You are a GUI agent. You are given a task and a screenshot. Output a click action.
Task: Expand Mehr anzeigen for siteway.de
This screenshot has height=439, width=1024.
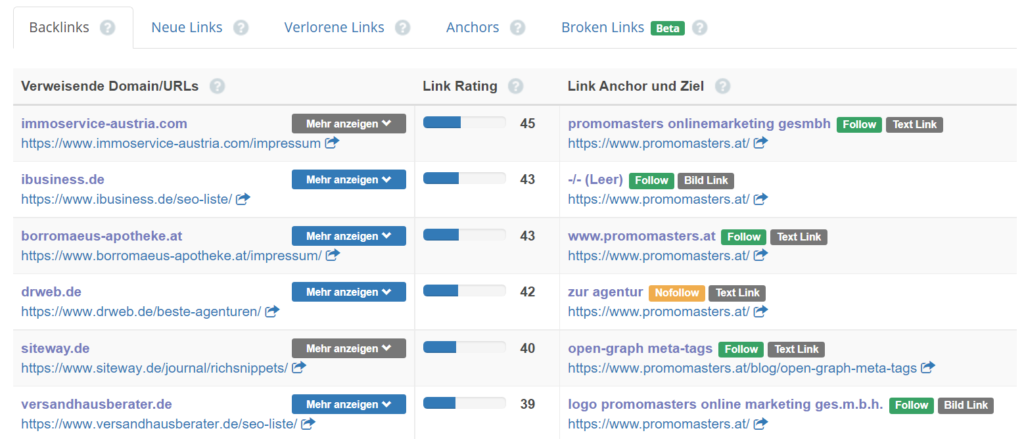(348, 348)
